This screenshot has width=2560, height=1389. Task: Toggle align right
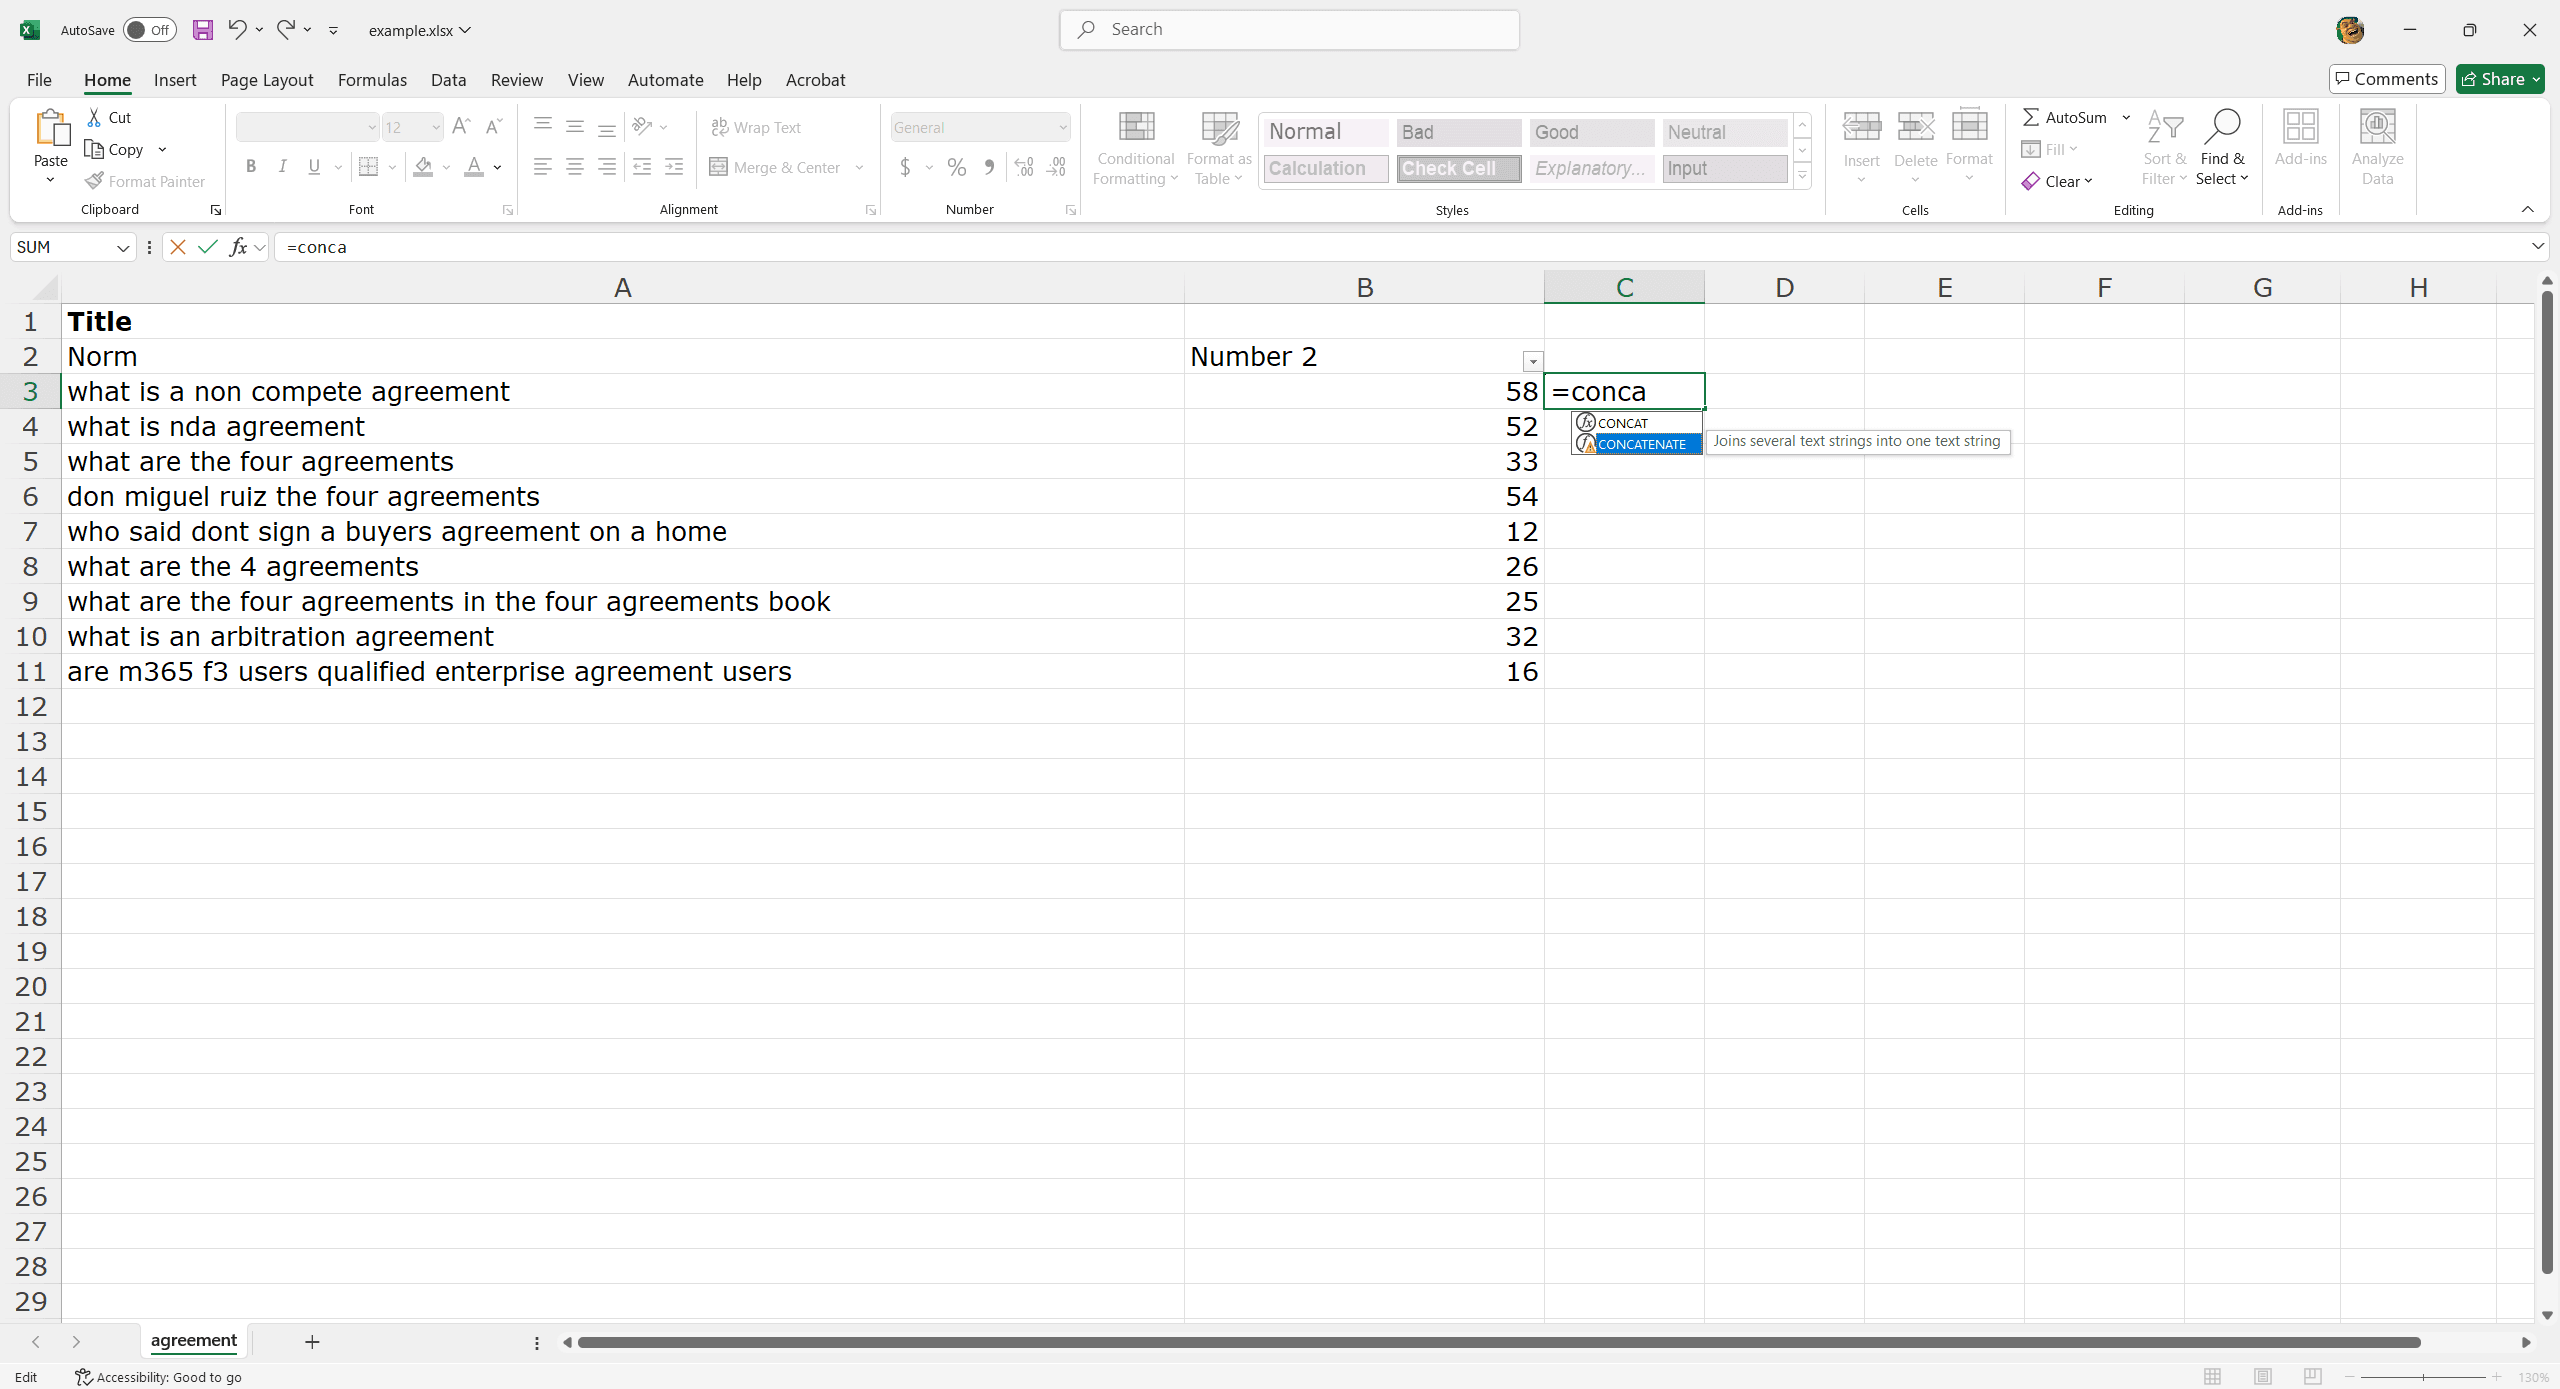[x=607, y=167]
